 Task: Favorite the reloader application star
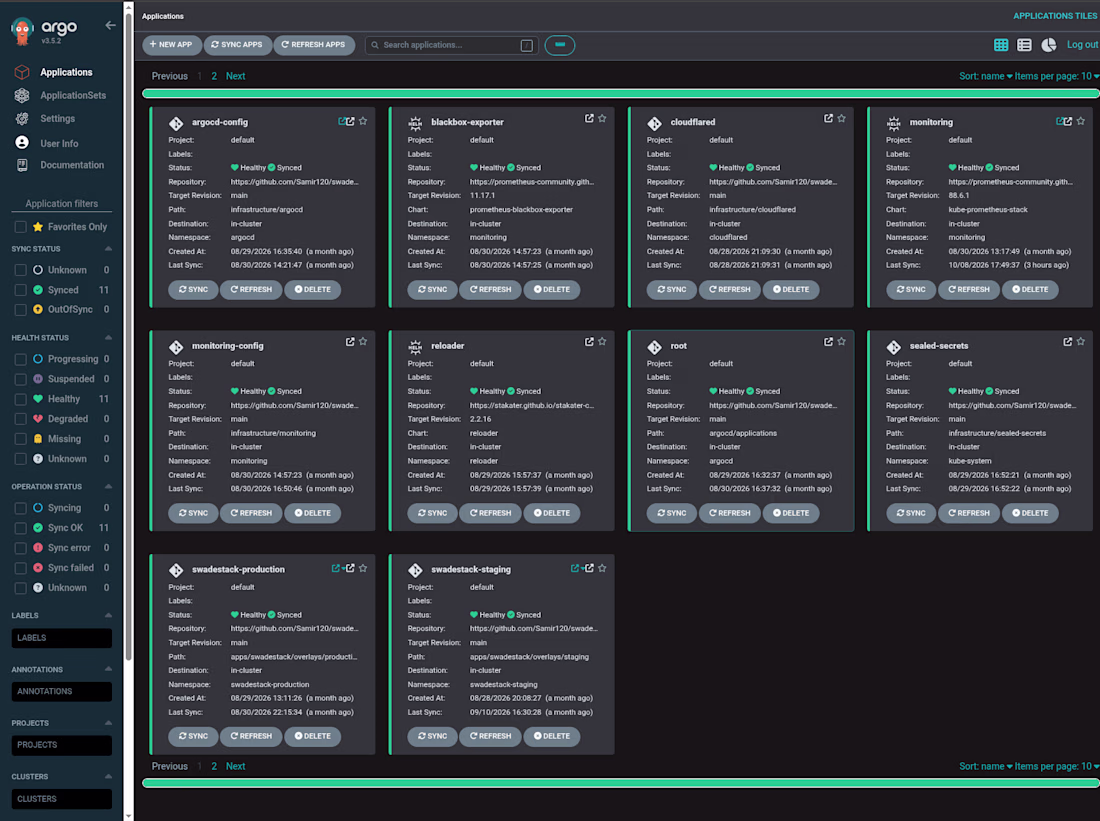(602, 342)
